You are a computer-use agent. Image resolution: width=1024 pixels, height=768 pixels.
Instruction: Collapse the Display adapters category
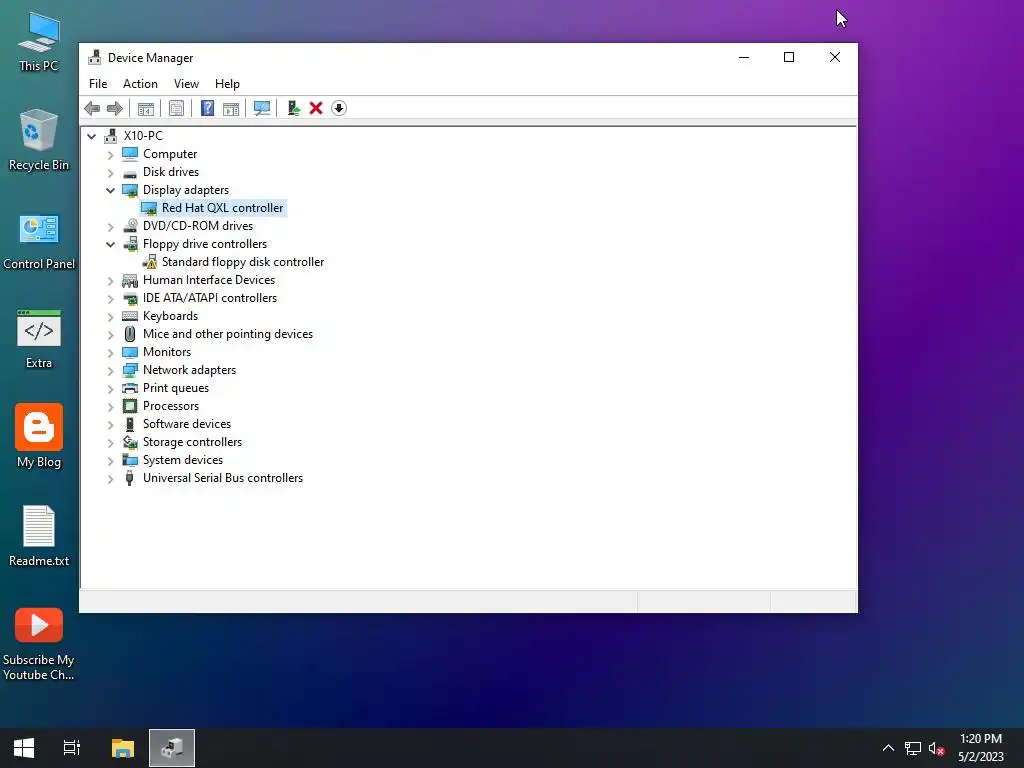(110, 191)
